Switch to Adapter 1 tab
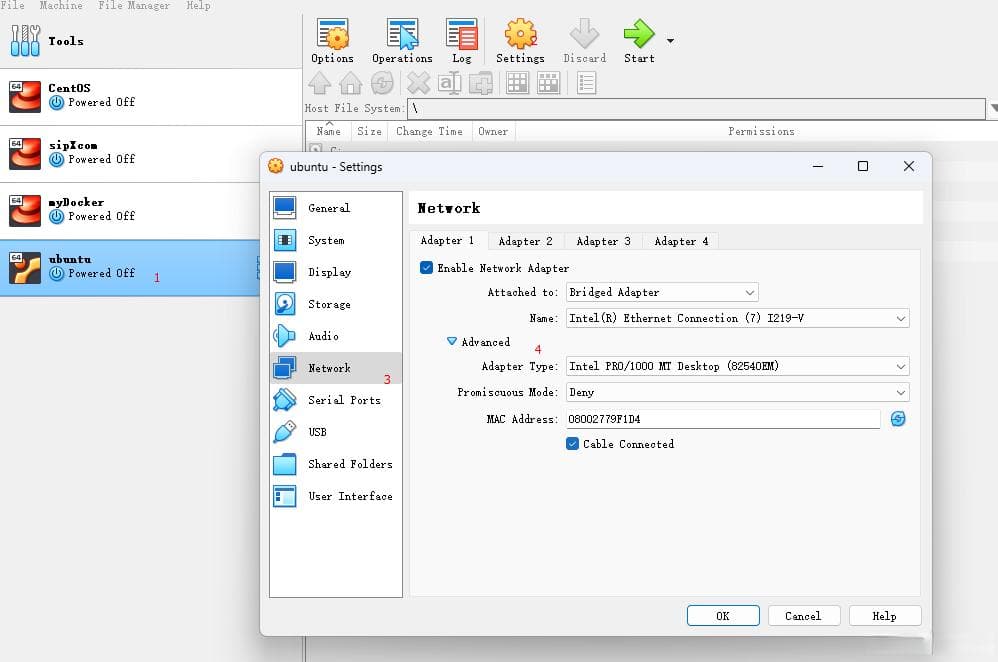998x662 pixels. pos(447,241)
